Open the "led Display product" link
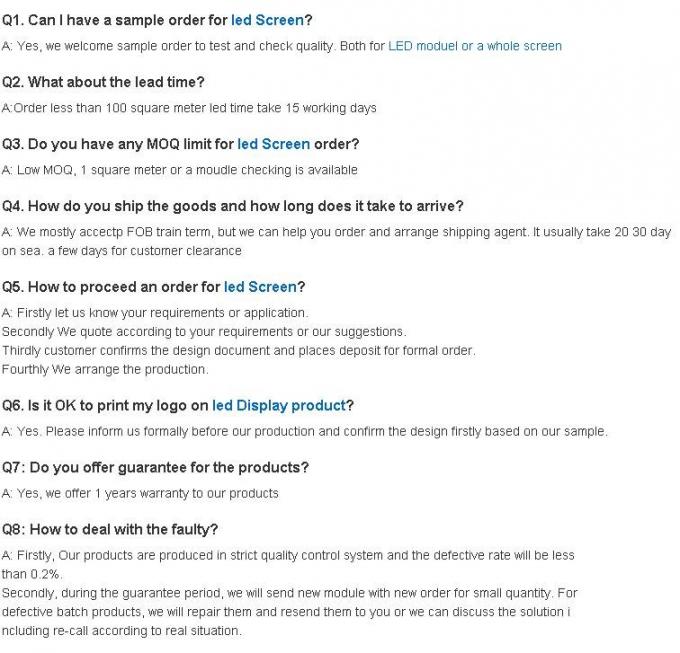680x653 pixels. [278, 405]
